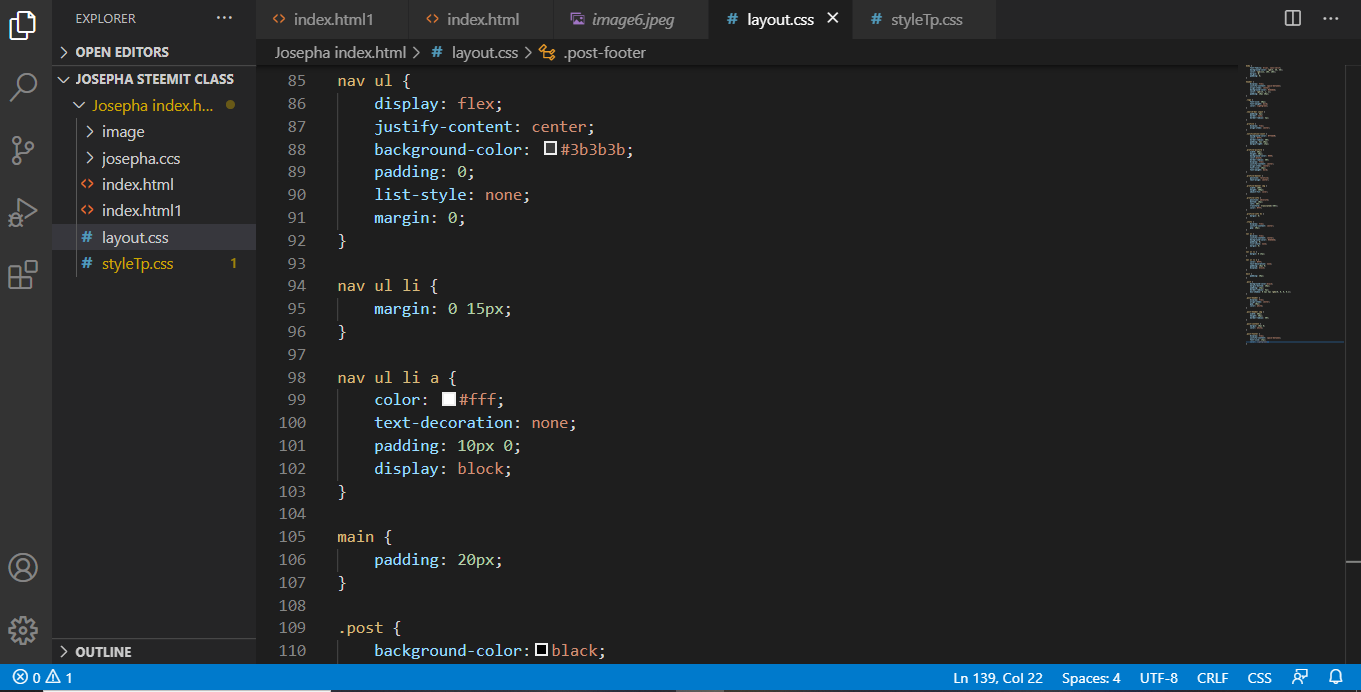The height and width of the screenshot is (692, 1361).
Task: Open the Source Control view
Action: [x=23, y=150]
